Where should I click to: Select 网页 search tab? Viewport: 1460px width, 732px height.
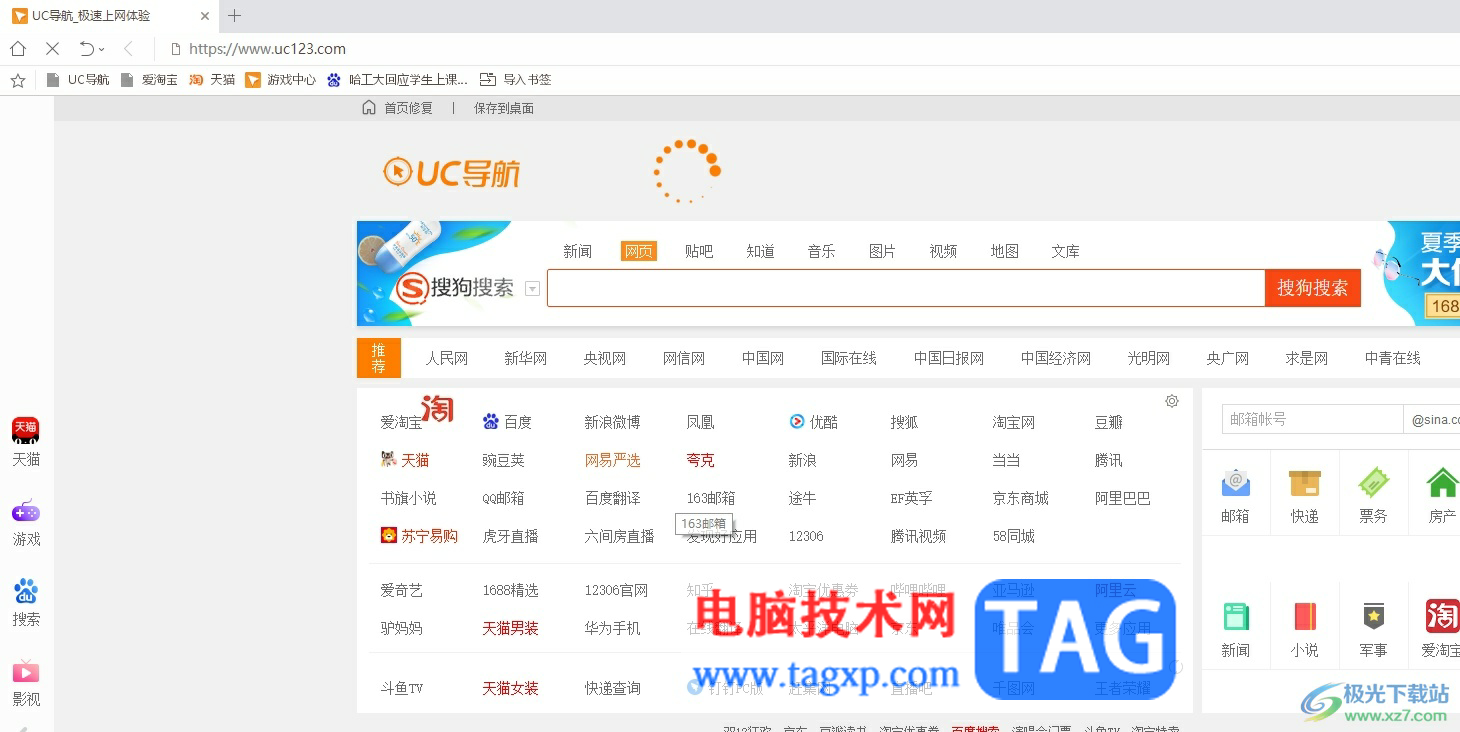pyautogui.click(x=639, y=251)
